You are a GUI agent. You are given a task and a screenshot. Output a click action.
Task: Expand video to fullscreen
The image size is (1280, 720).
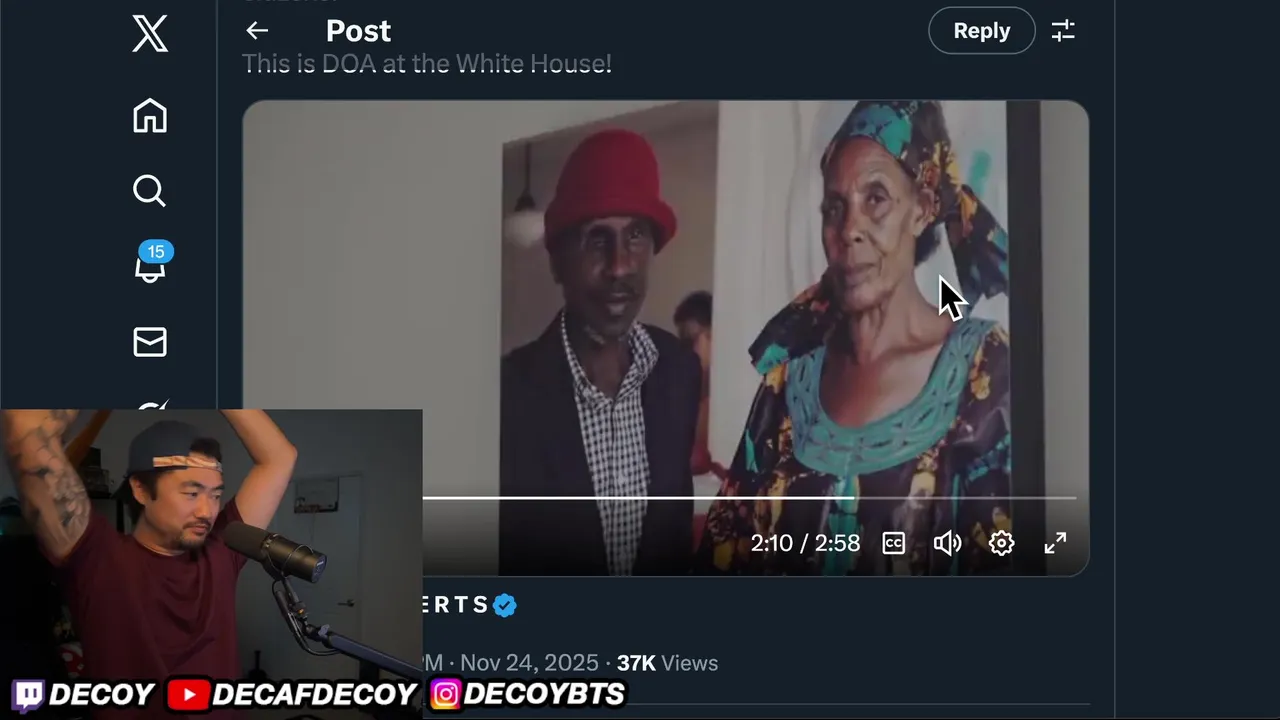pyautogui.click(x=1055, y=543)
